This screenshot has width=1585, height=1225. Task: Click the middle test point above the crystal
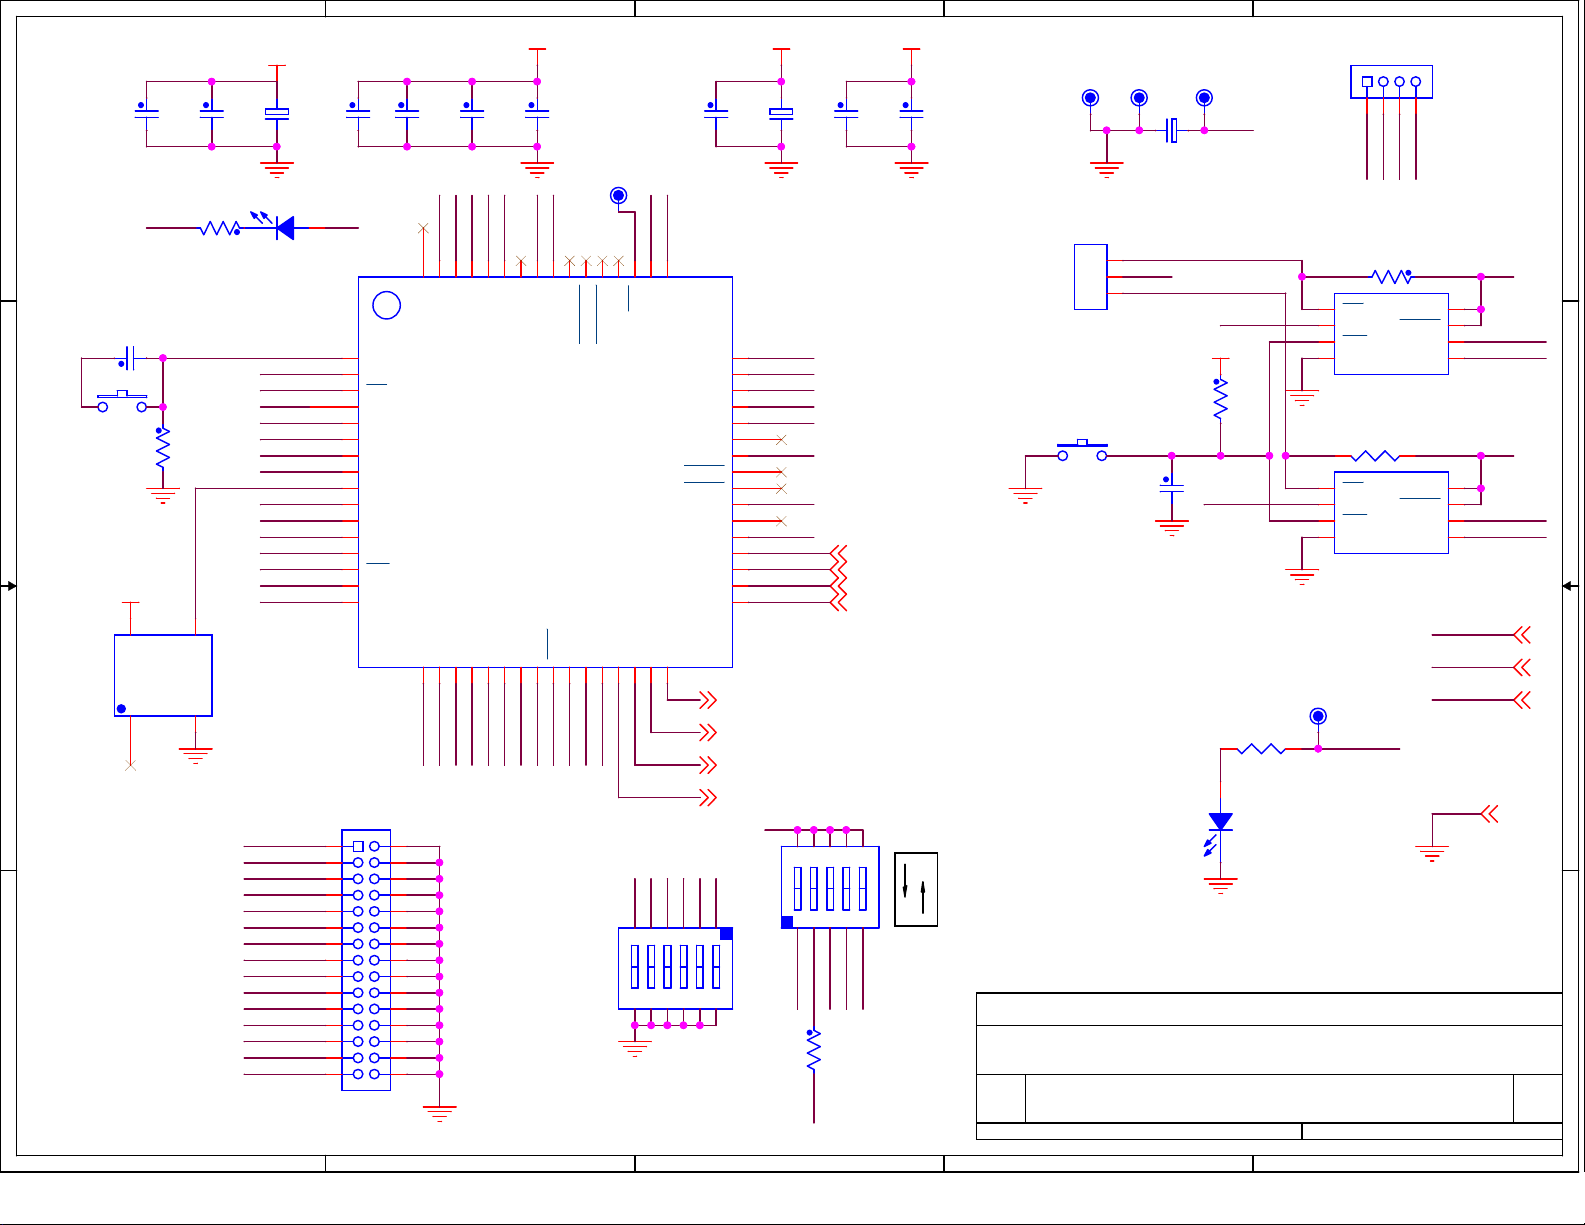(x=1139, y=98)
